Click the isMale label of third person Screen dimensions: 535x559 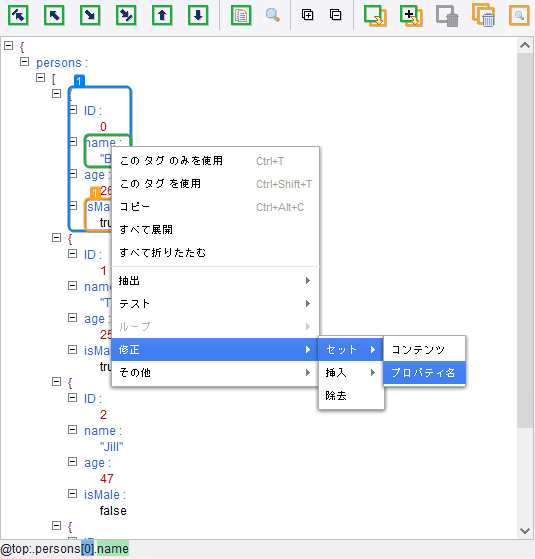(105, 494)
